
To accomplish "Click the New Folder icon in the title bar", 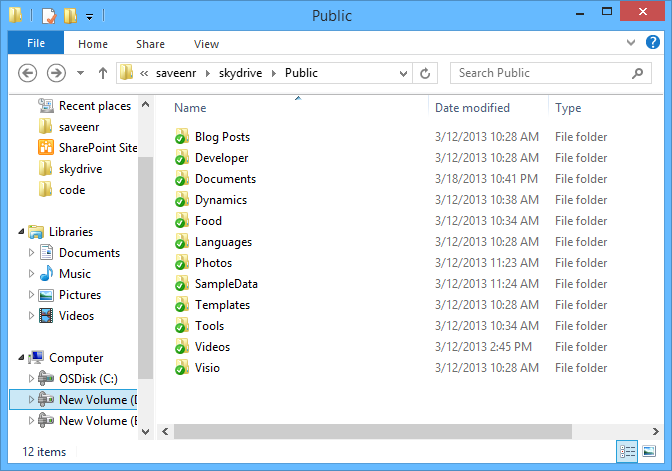I will tap(69, 16).
